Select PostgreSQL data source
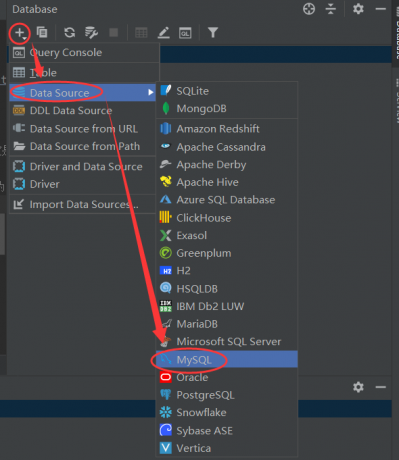 coord(227,395)
